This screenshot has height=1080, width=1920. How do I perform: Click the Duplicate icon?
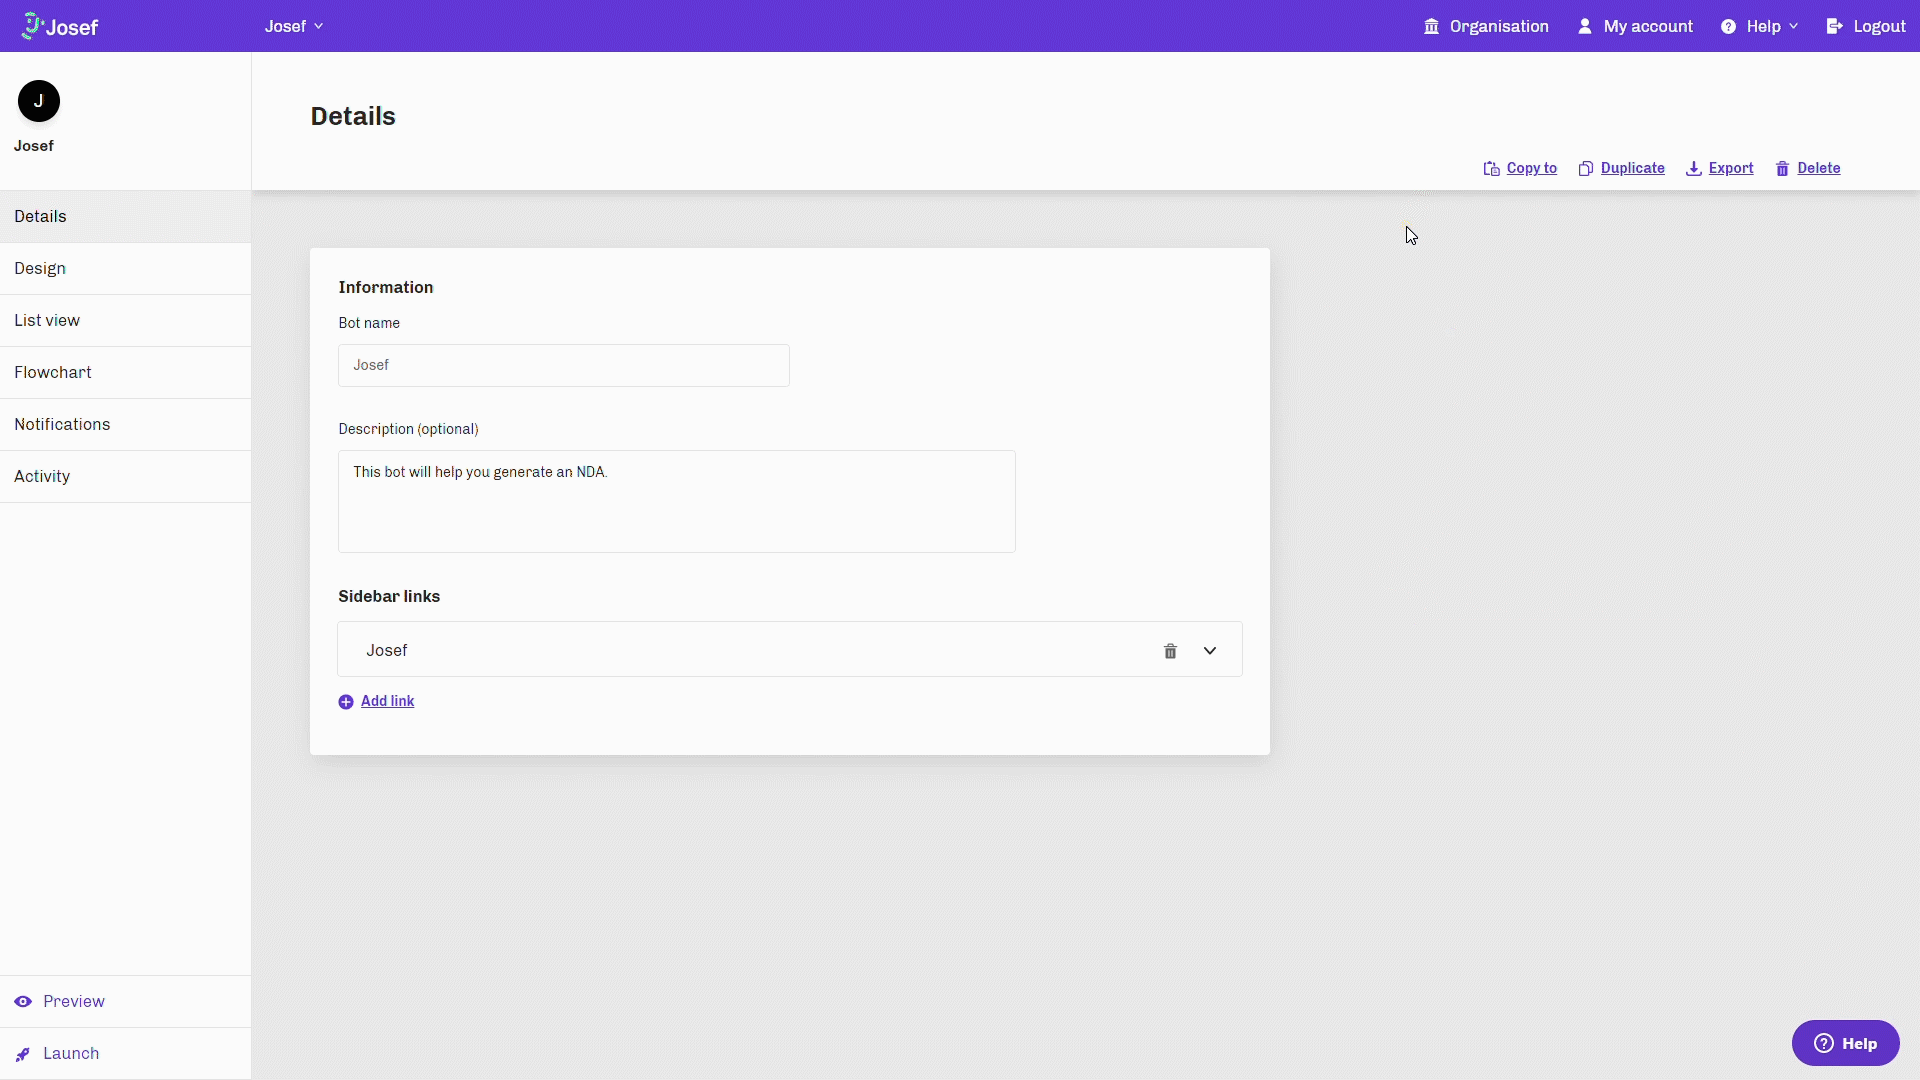pyautogui.click(x=1586, y=168)
